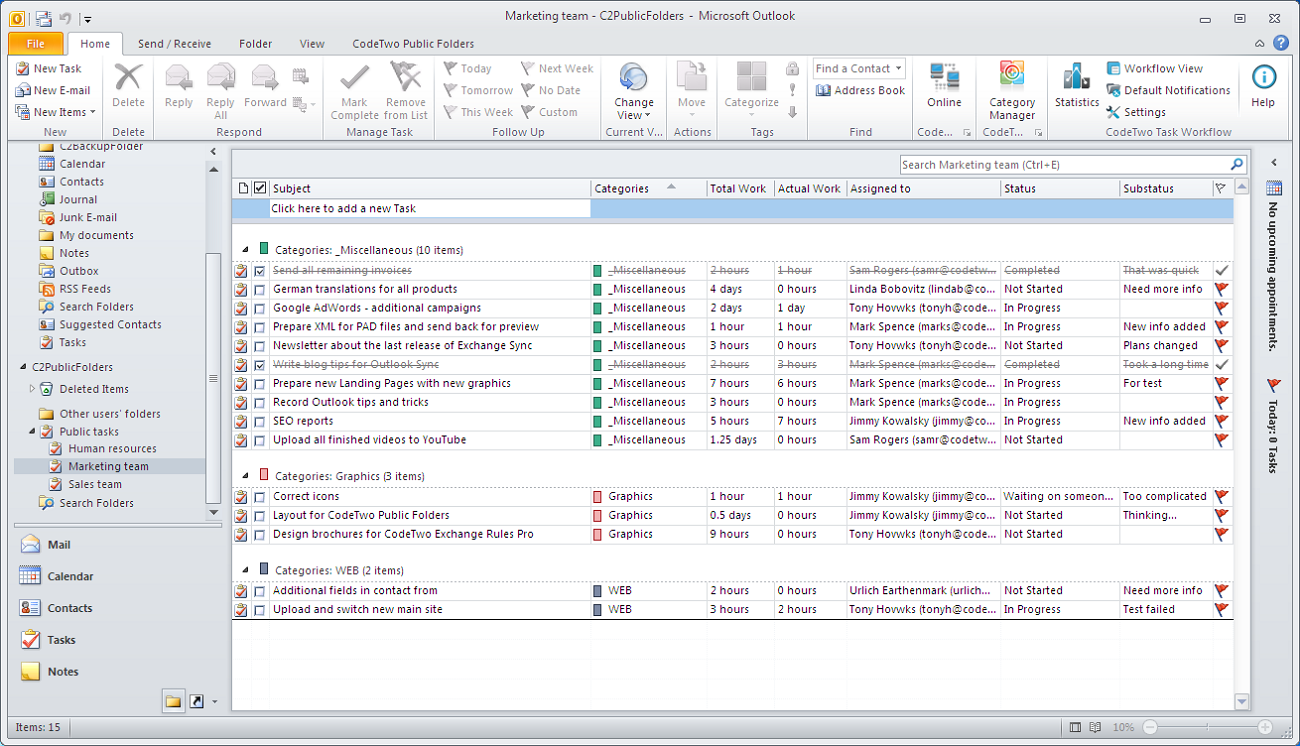
Task: Open the Category Manager
Action: [x=1012, y=90]
